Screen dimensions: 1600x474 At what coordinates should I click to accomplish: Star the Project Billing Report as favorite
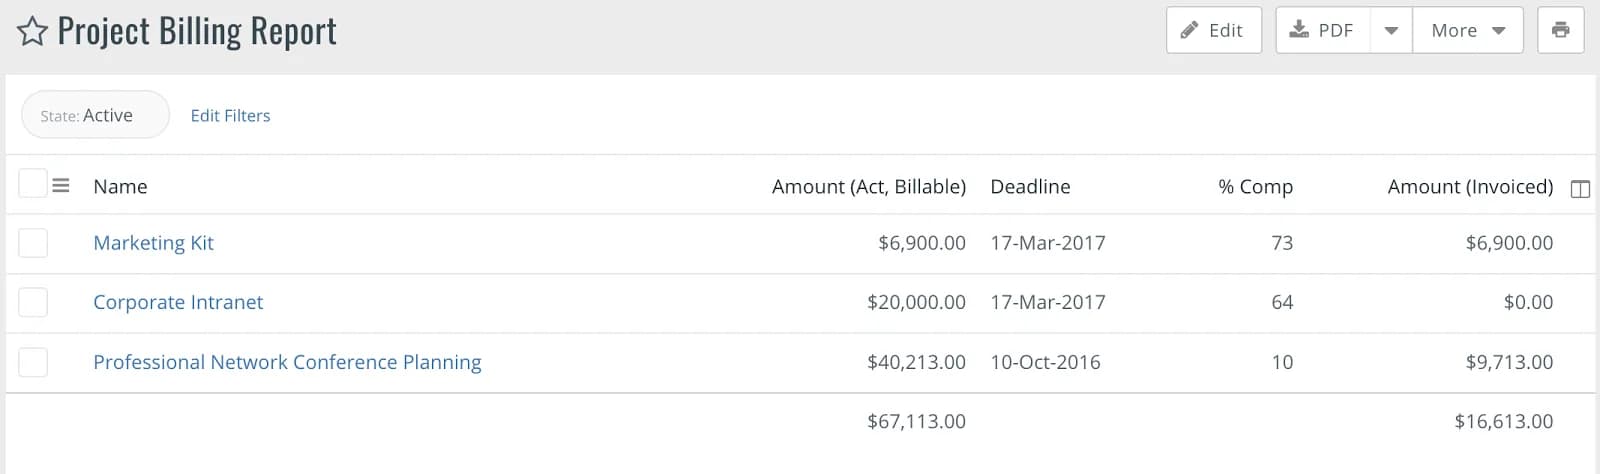[32, 32]
